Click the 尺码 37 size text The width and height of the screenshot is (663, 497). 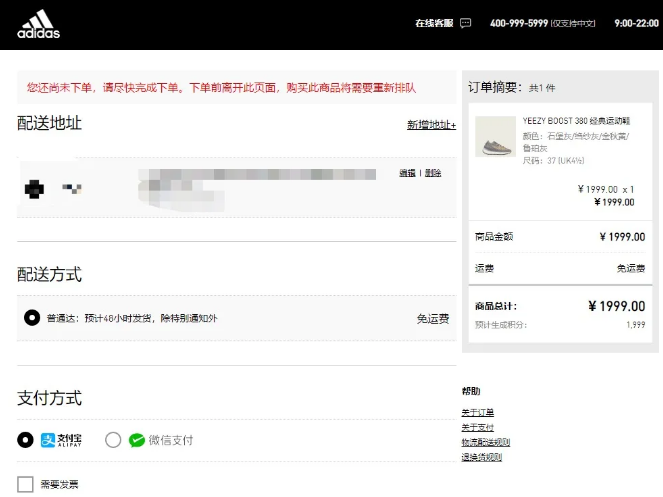pyautogui.click(x=553, y=161)
